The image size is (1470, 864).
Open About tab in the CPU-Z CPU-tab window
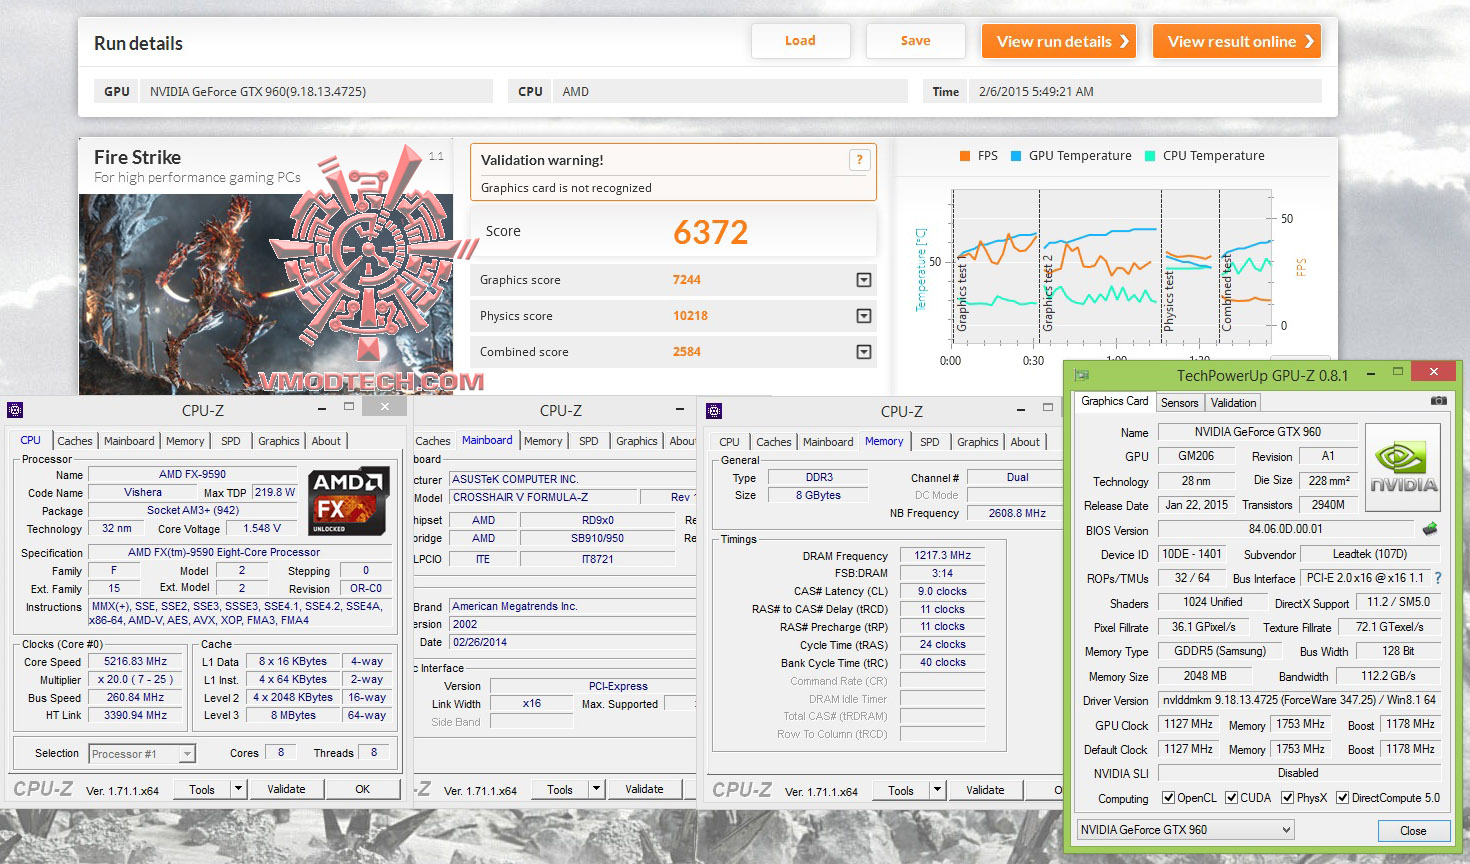326,441
